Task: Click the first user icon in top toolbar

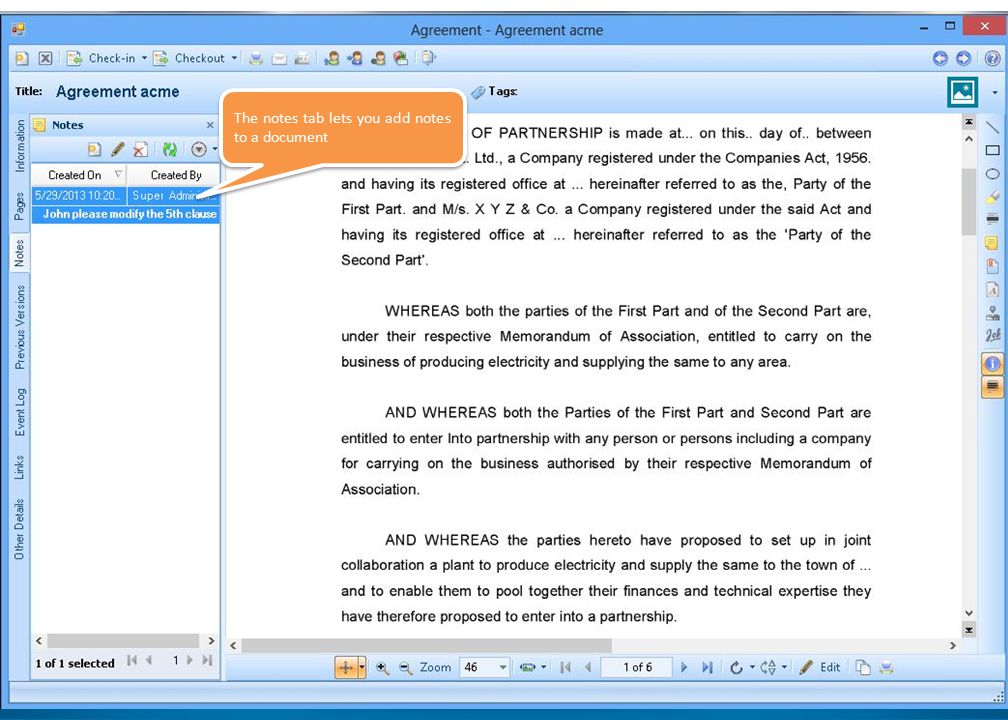Action: click(332, 58)
